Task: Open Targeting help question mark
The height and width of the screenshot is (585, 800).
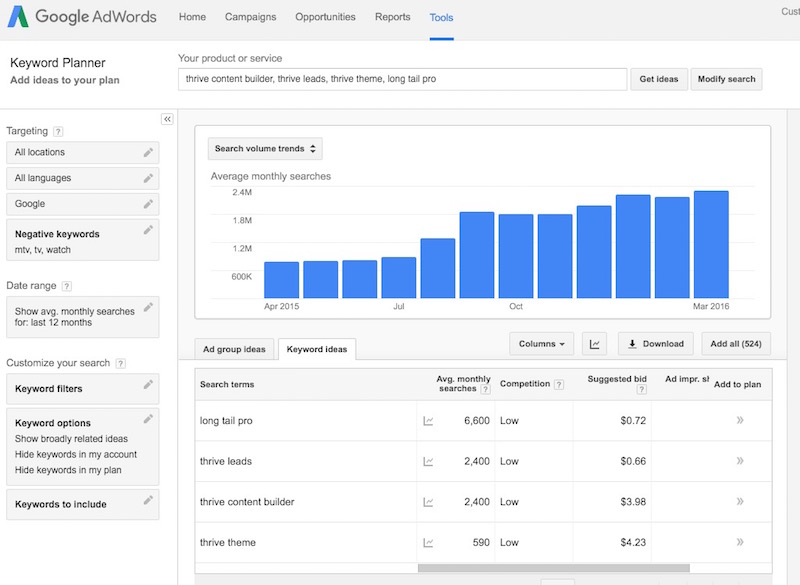Action: [x=58, y=132]
